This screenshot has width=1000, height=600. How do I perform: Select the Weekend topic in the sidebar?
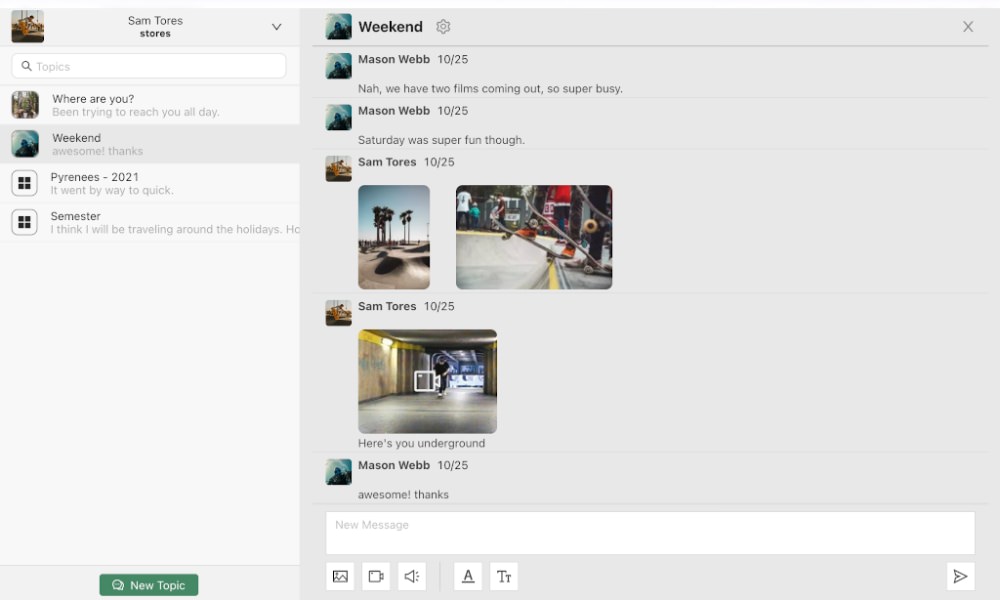150,144
